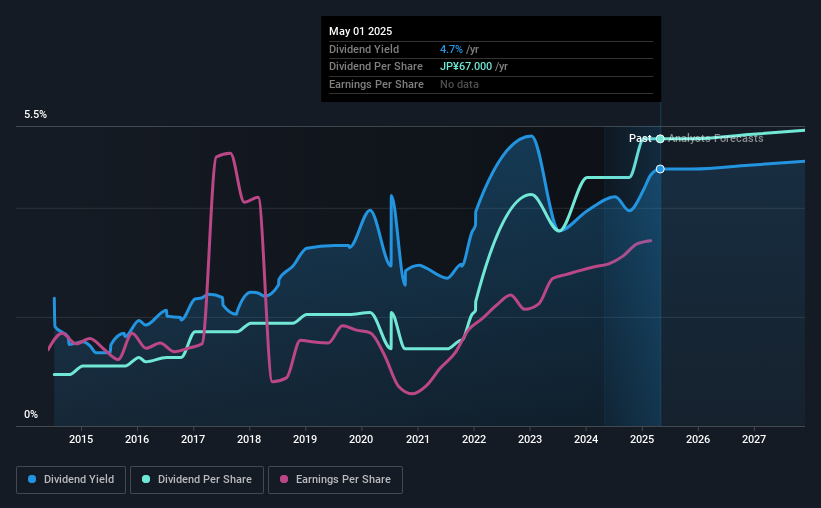Click the tooltip Dividend Per Share row label

(375, 67)
